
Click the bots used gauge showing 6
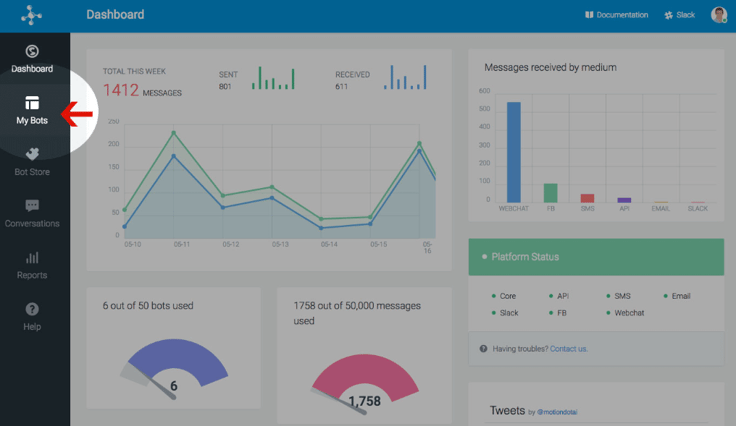tap(175, 368)
